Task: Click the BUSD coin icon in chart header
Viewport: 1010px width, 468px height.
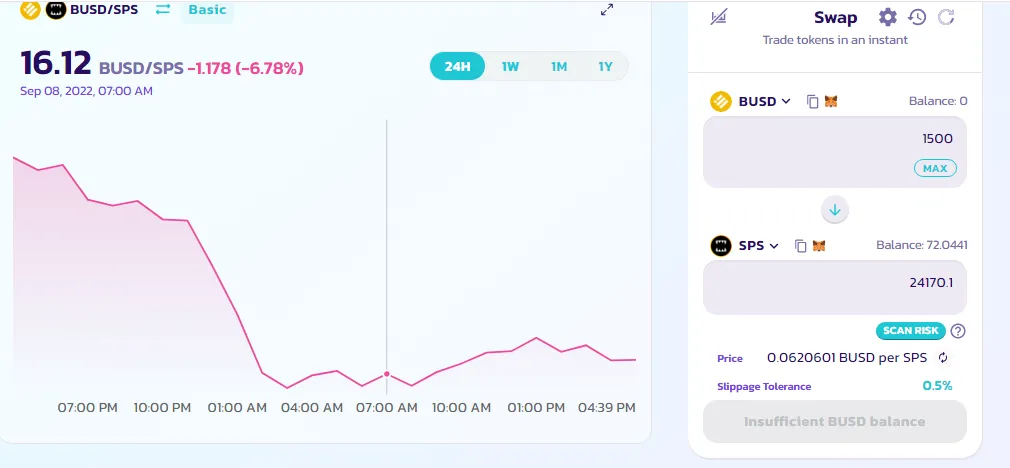Action: point(30,10)
